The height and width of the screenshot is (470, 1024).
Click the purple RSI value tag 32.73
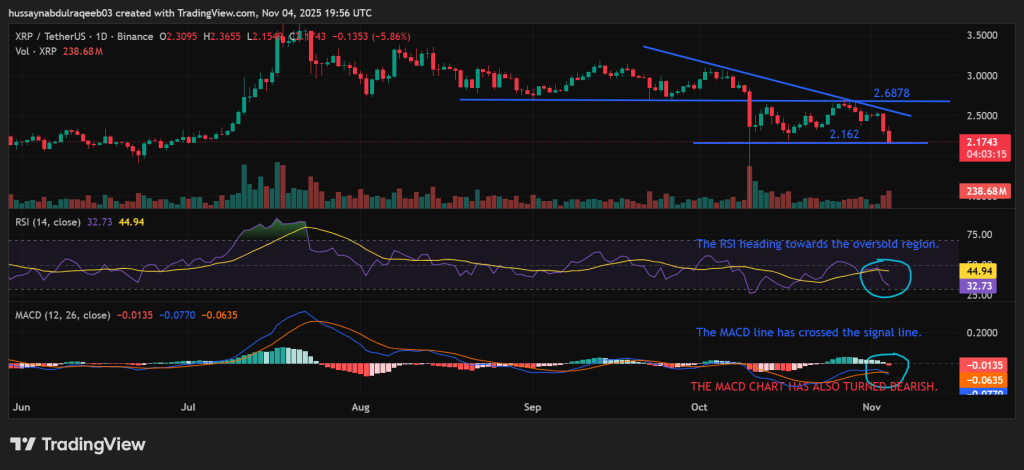981,285
